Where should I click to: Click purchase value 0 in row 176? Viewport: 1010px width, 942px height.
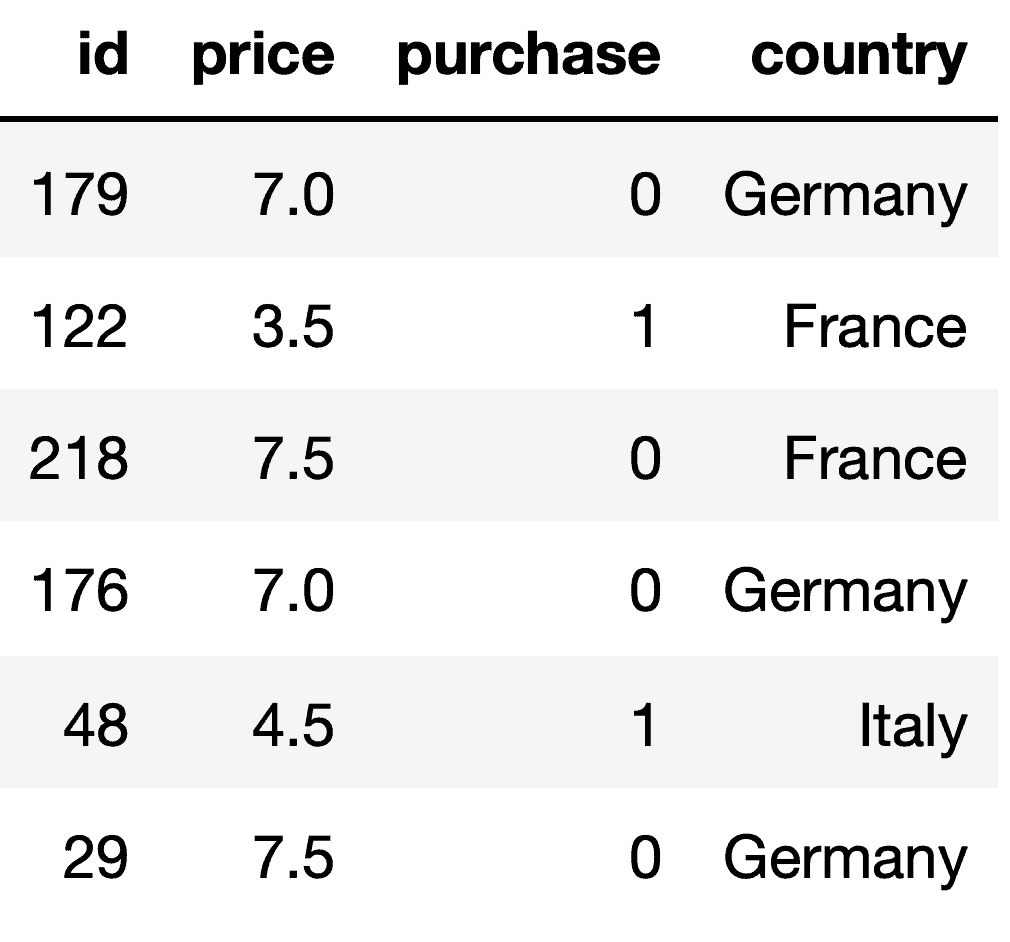point(645,590)
